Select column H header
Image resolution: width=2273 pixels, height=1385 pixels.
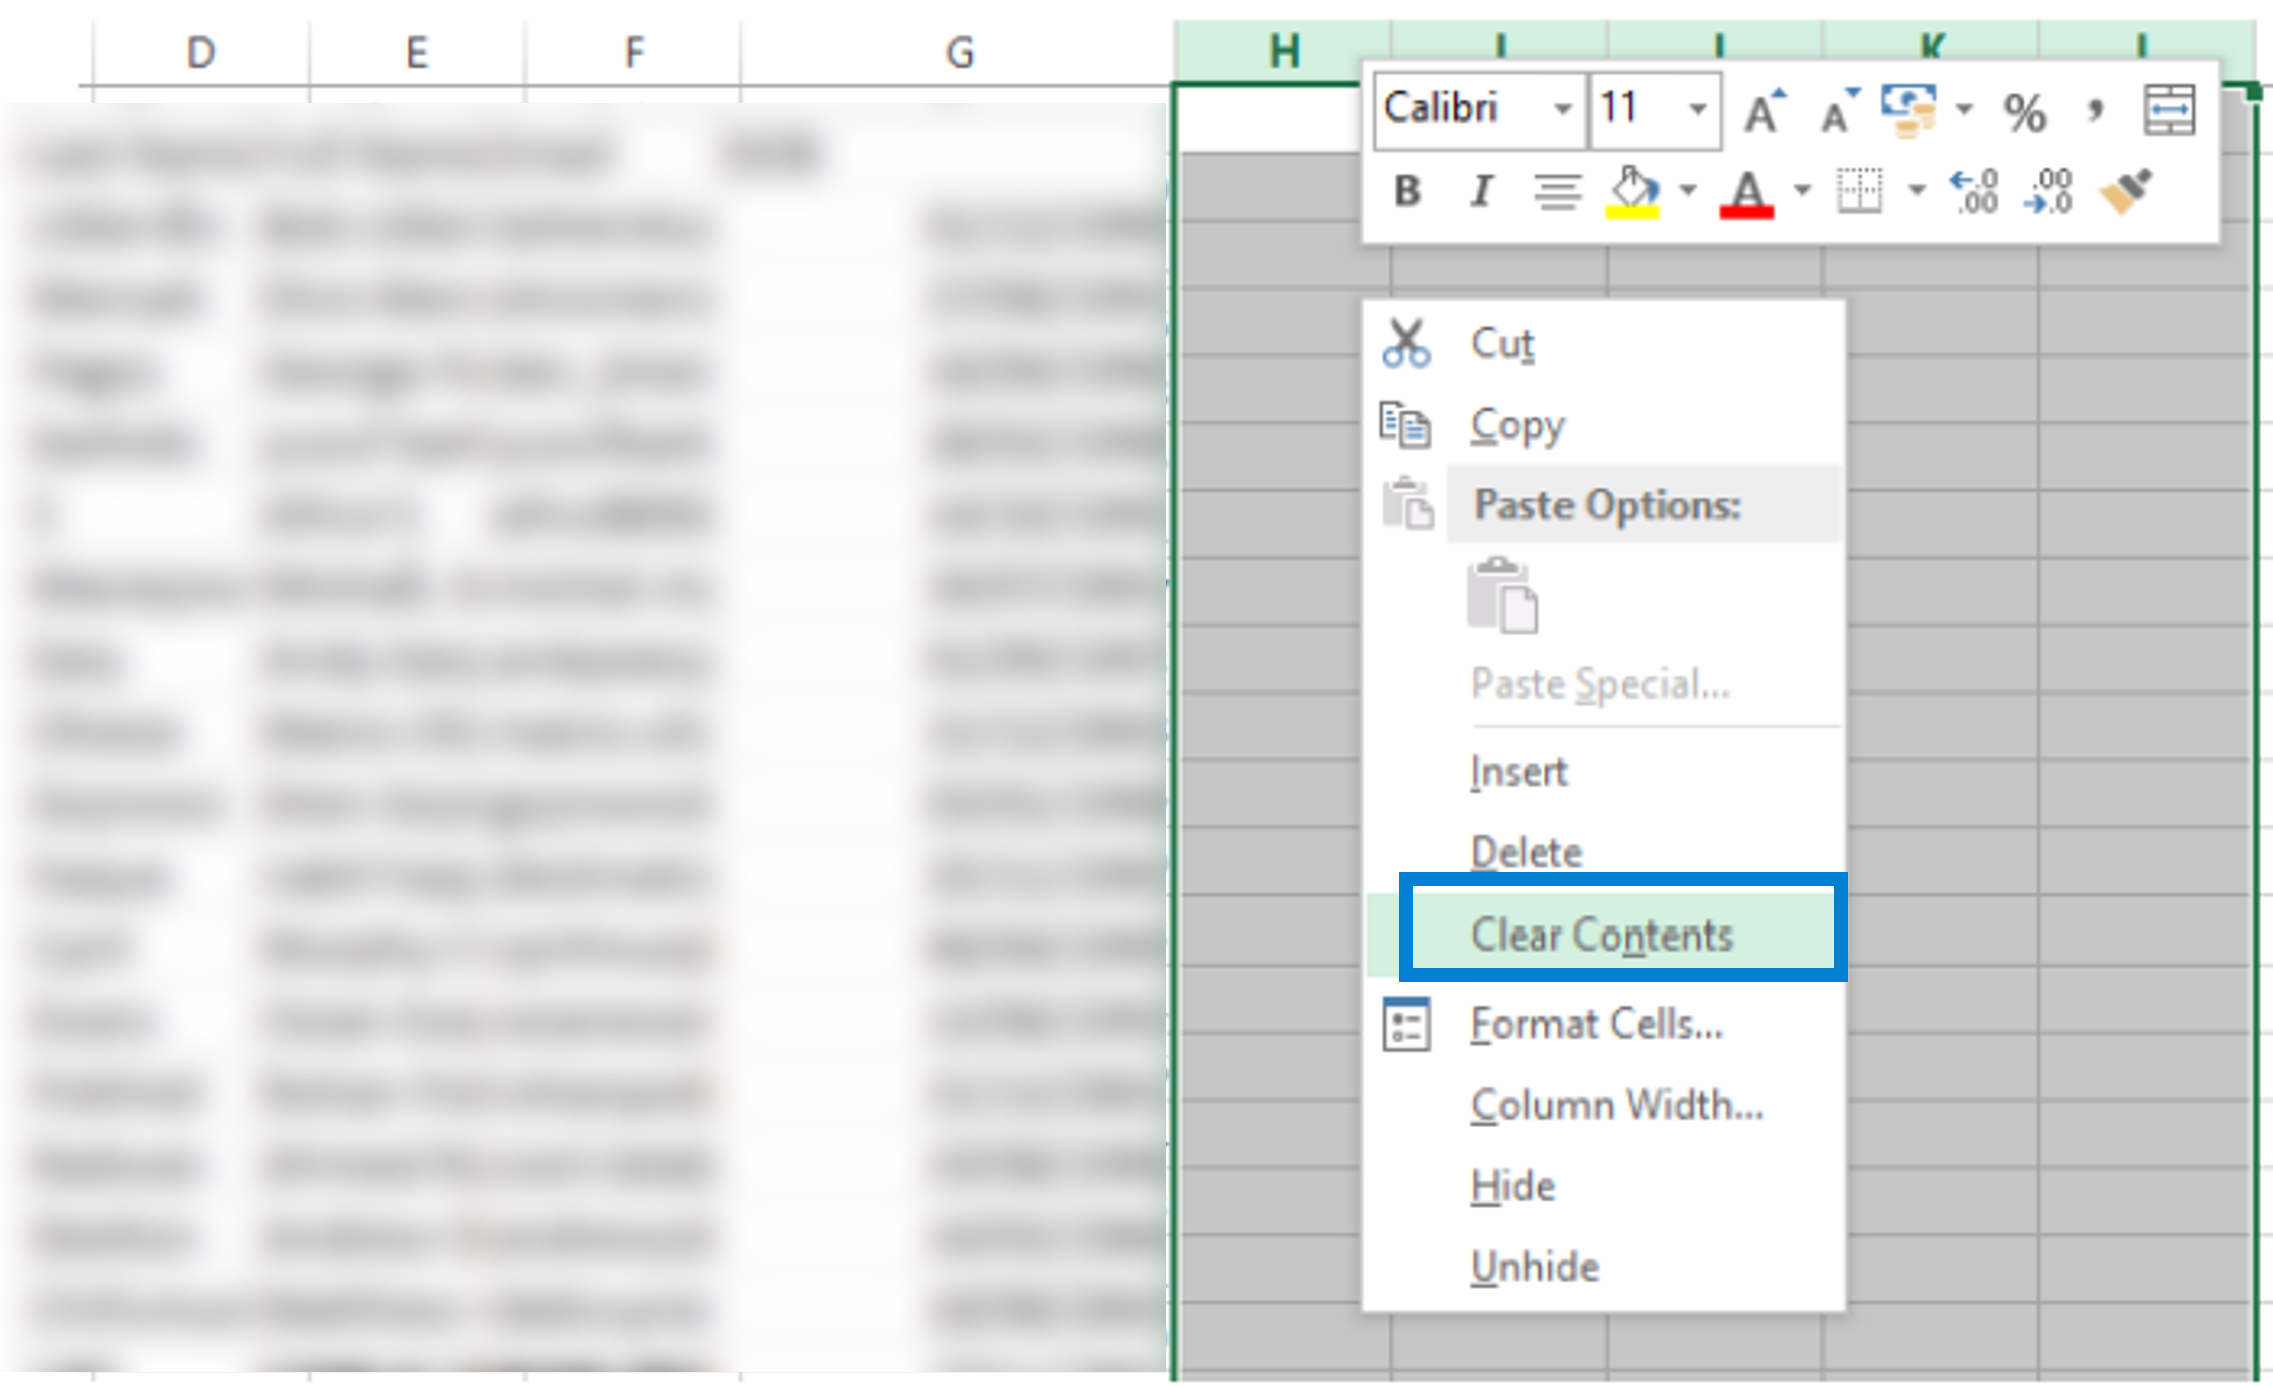coord(1284,50)
